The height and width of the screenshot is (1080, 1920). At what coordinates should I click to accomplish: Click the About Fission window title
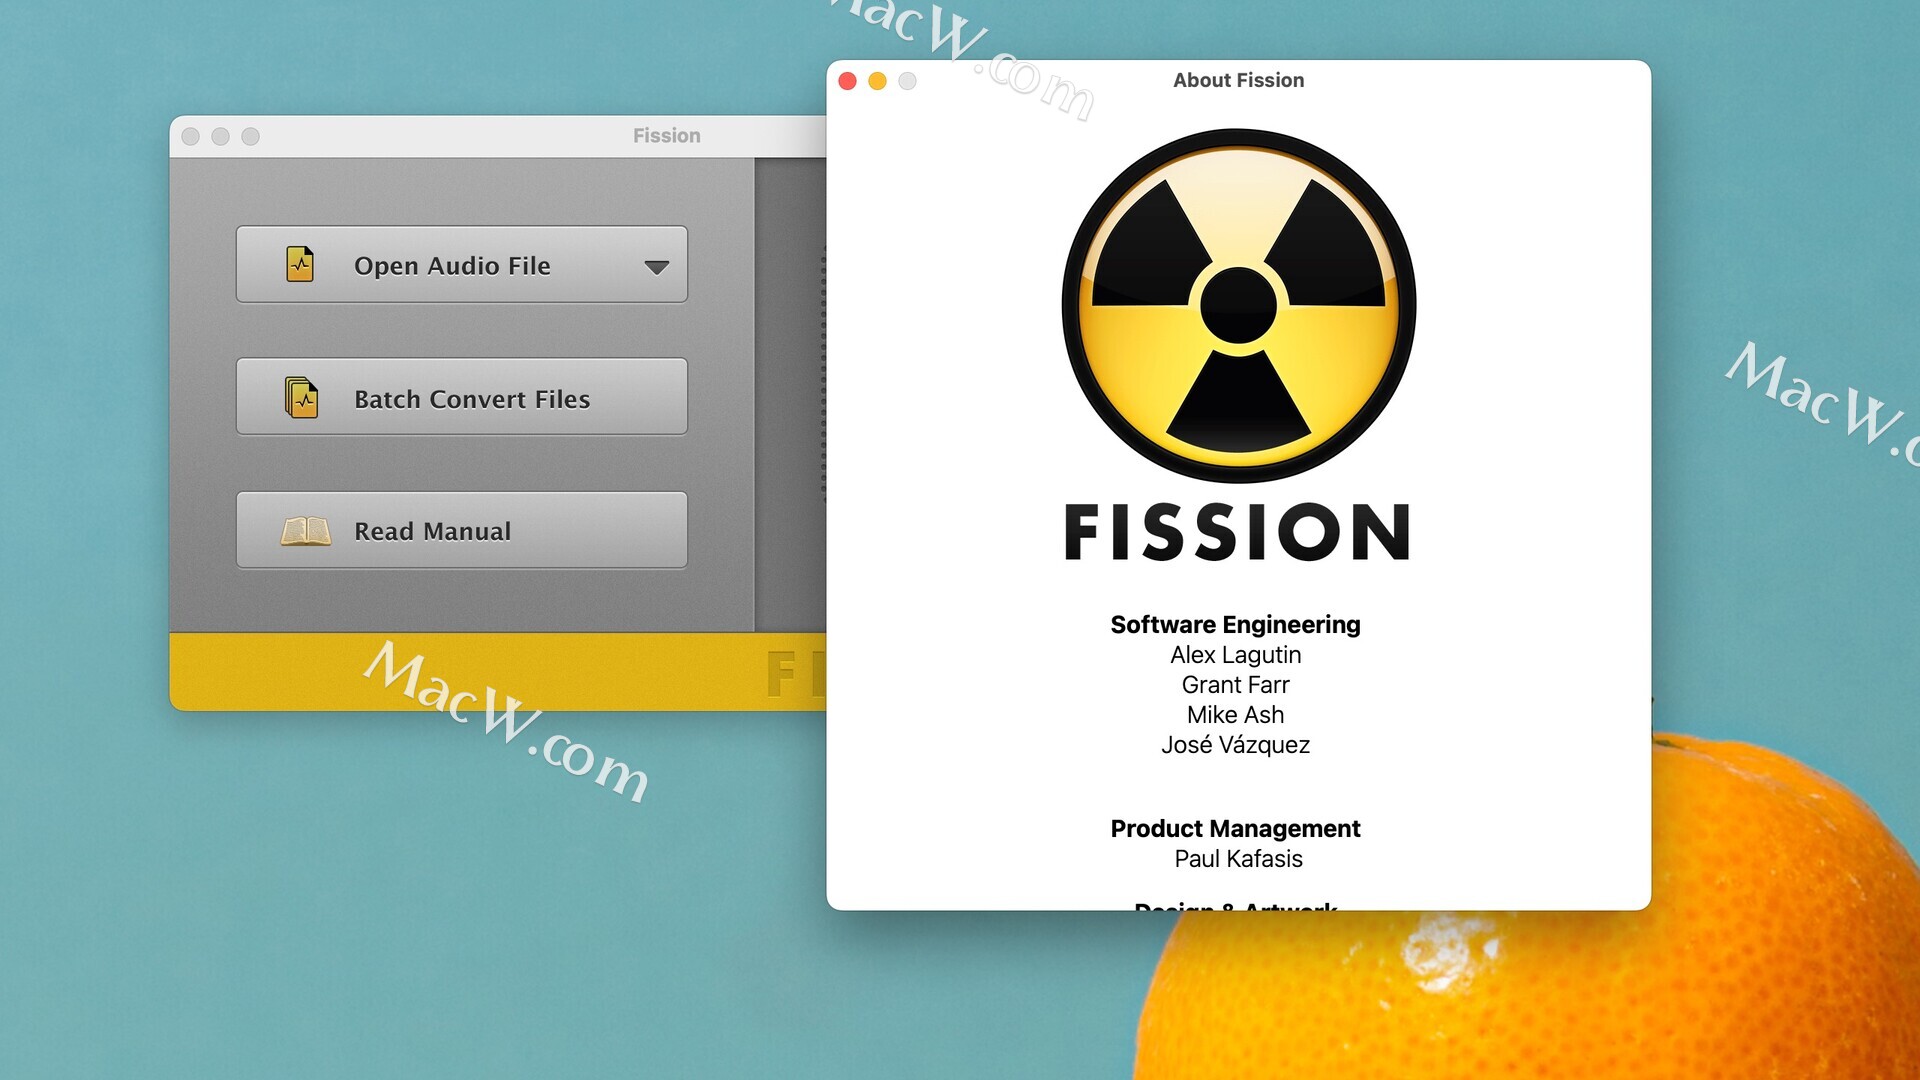tap(1238, 80)
